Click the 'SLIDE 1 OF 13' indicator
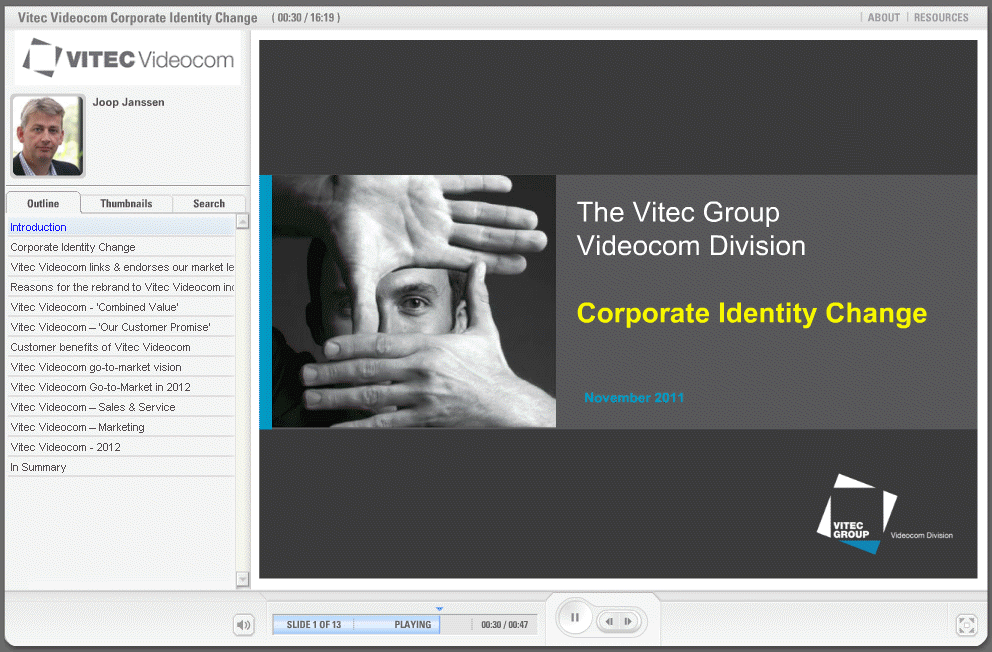This screenshot has width=992, height=652. [314, 625]
